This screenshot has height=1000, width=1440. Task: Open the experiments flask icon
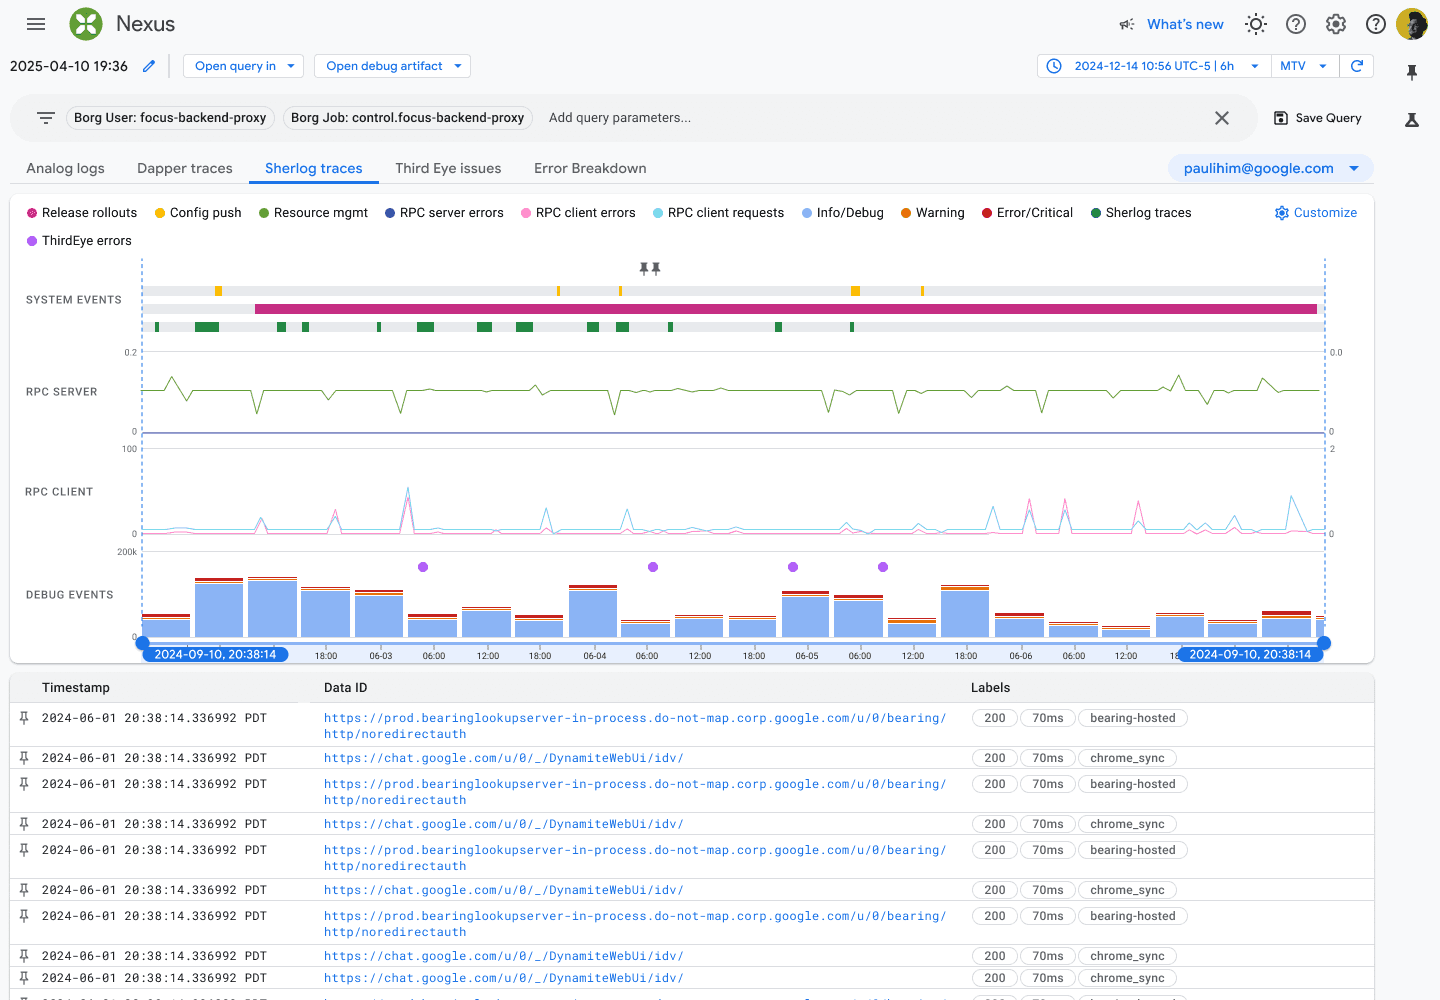1412,120
